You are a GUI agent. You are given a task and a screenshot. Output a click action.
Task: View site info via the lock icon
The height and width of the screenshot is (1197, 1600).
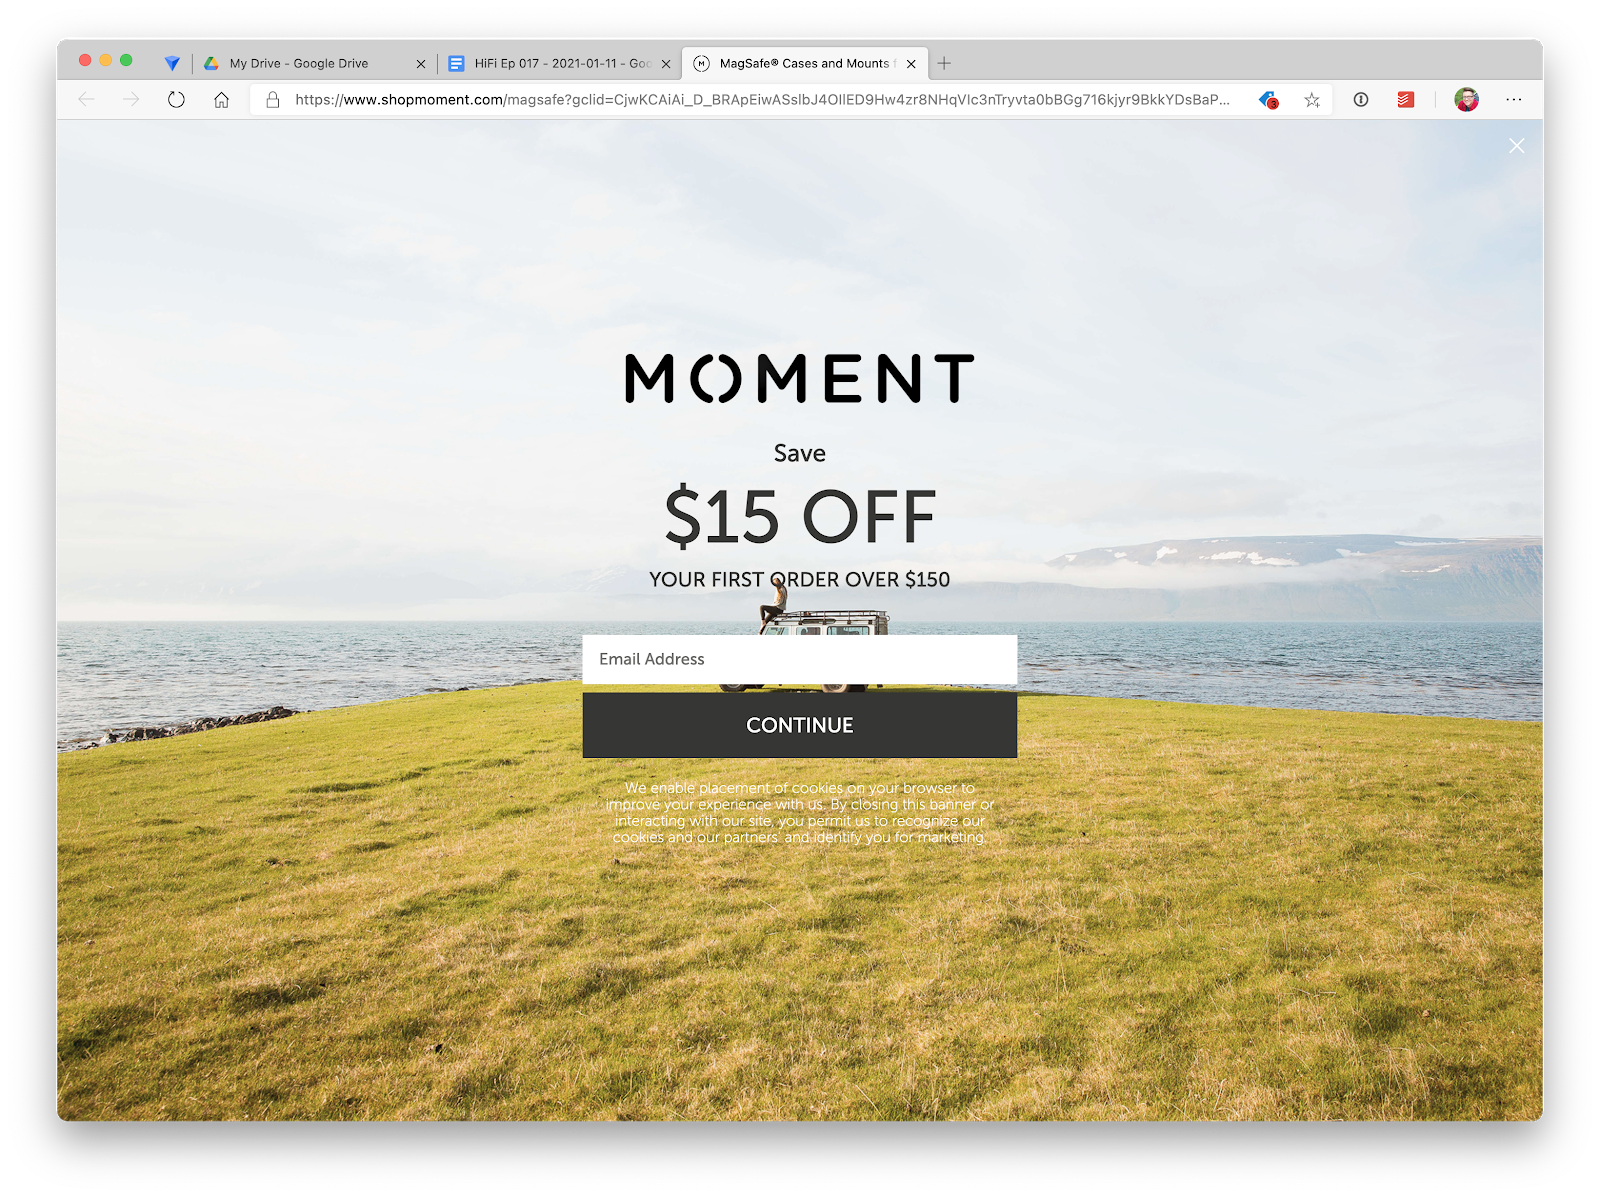(272, 99)
